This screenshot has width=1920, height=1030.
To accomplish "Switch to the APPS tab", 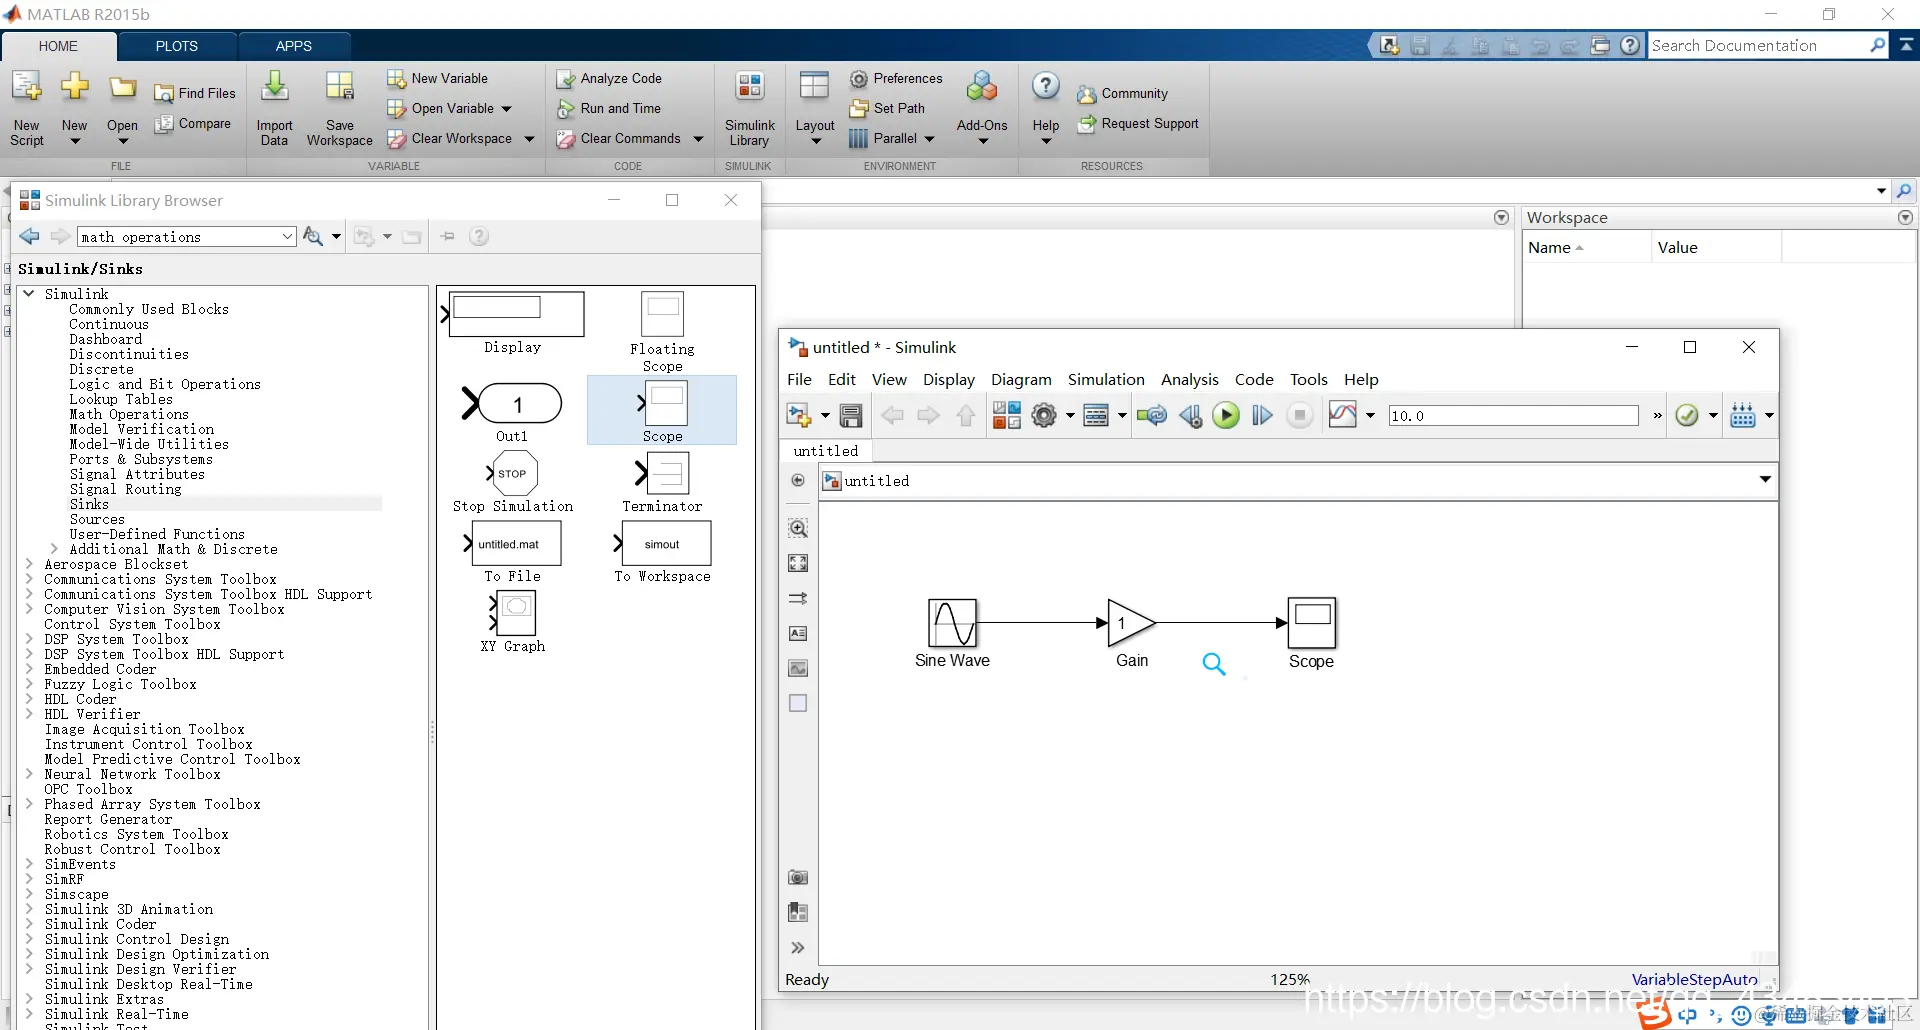I will pyautogui.click(x=294, y=46).
